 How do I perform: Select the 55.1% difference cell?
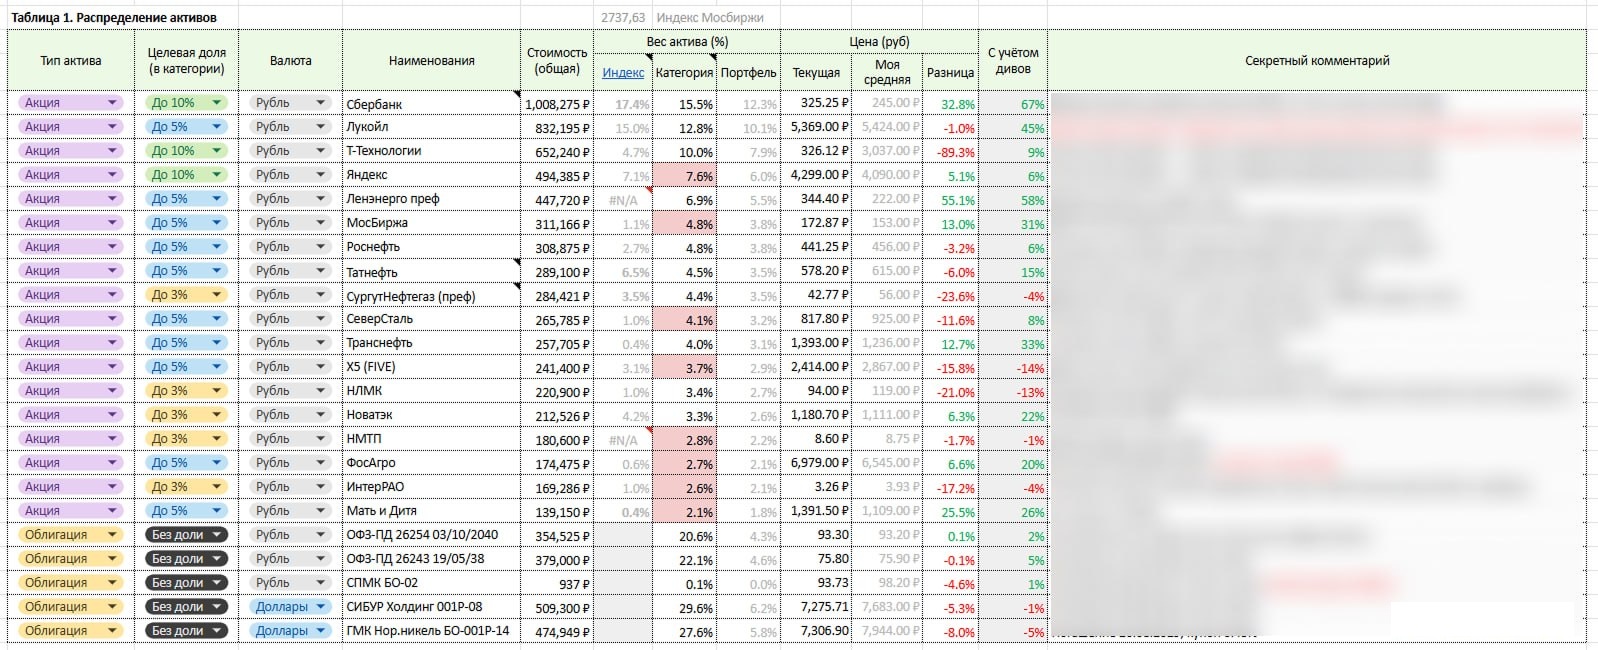pyautogui.click(x=950, y=199)
